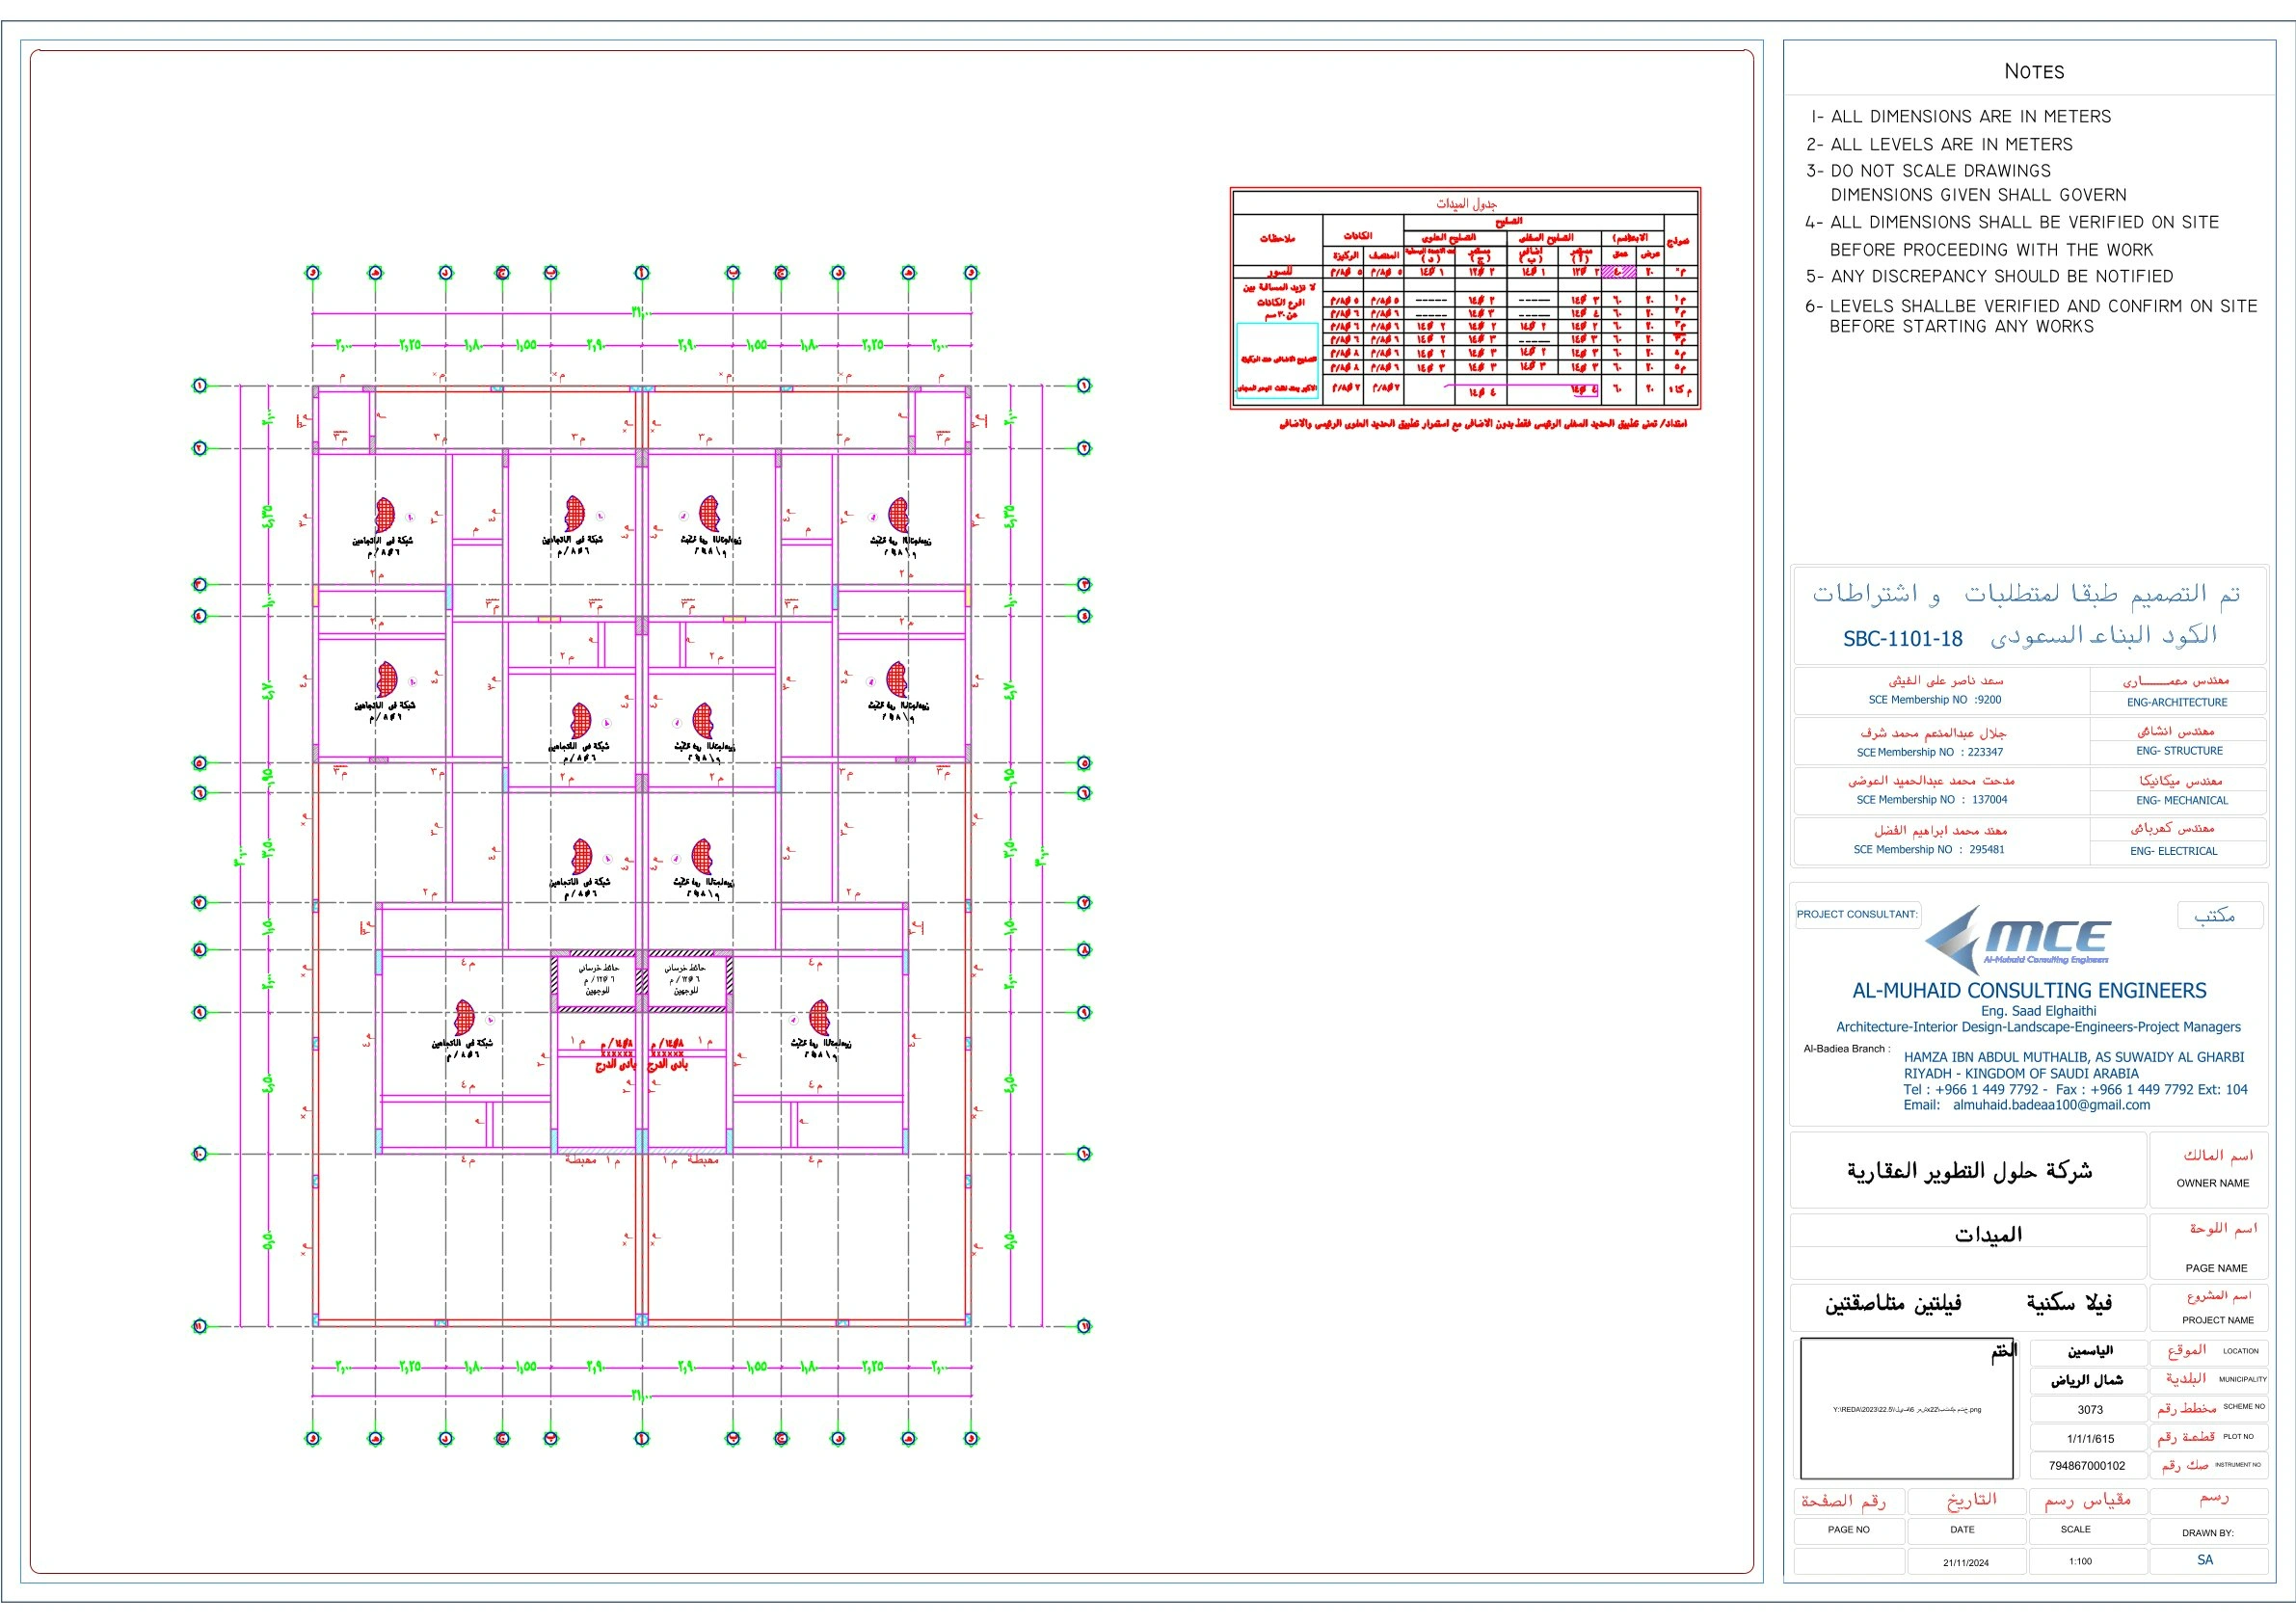
Task: Click the instrument number 794867000102 field
Action: click(x=2087, y=1466)
